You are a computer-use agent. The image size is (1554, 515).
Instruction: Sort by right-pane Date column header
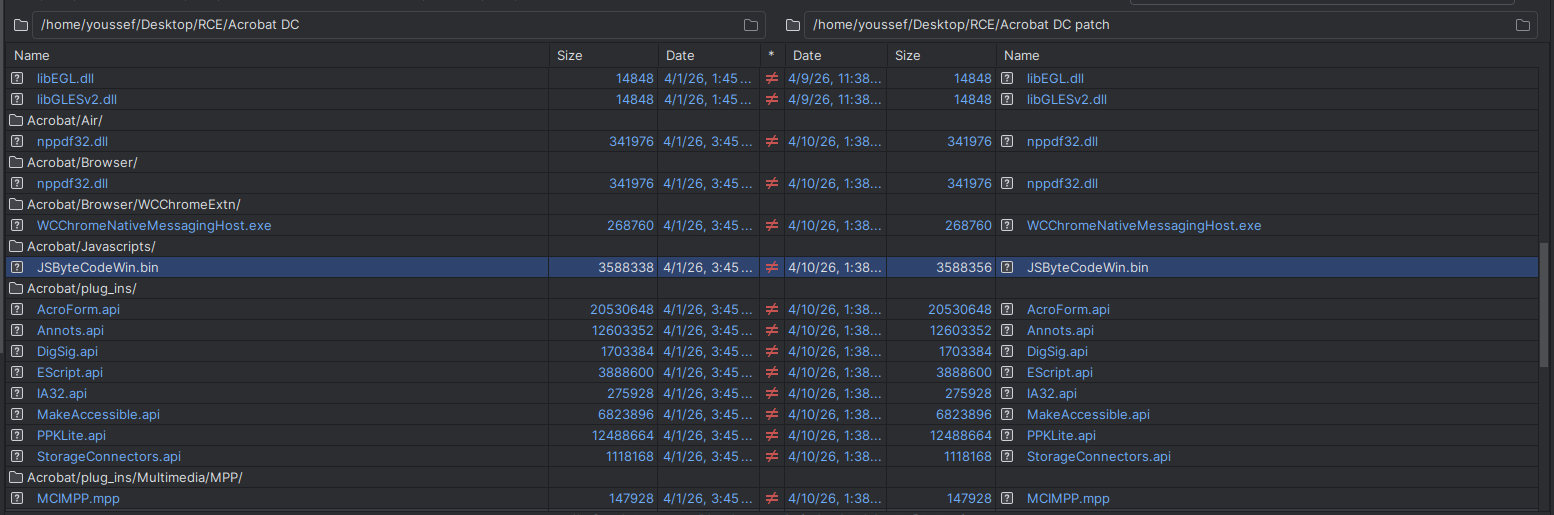pos(836,55)
